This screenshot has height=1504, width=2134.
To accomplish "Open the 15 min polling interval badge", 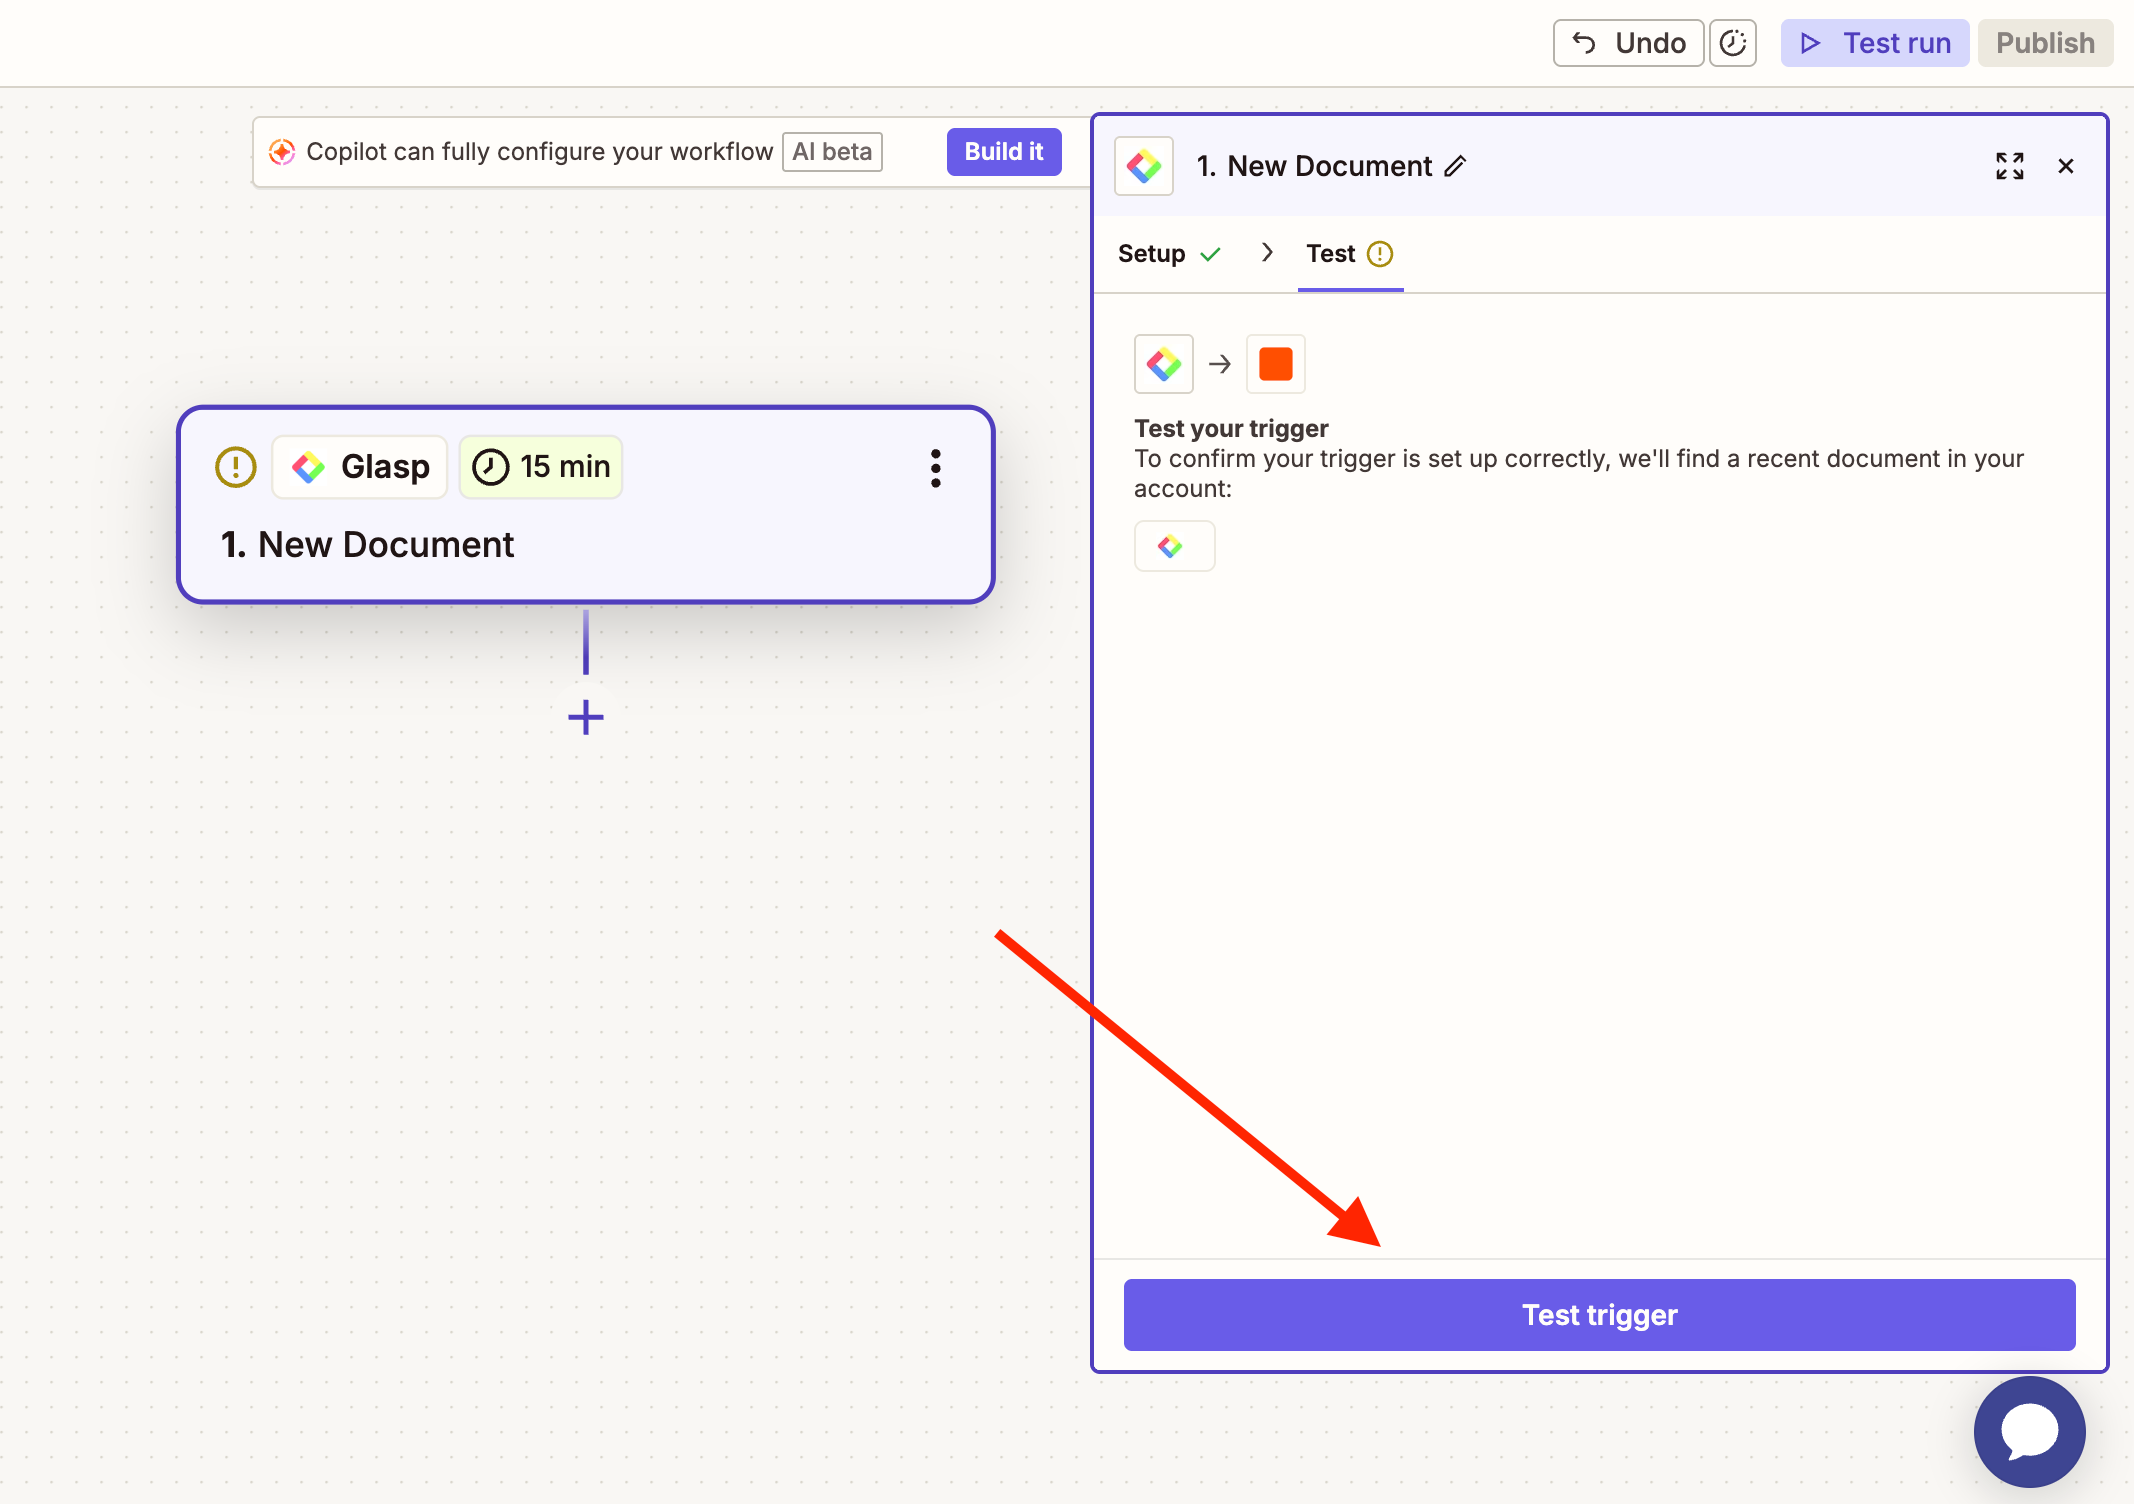I will 541,467.
